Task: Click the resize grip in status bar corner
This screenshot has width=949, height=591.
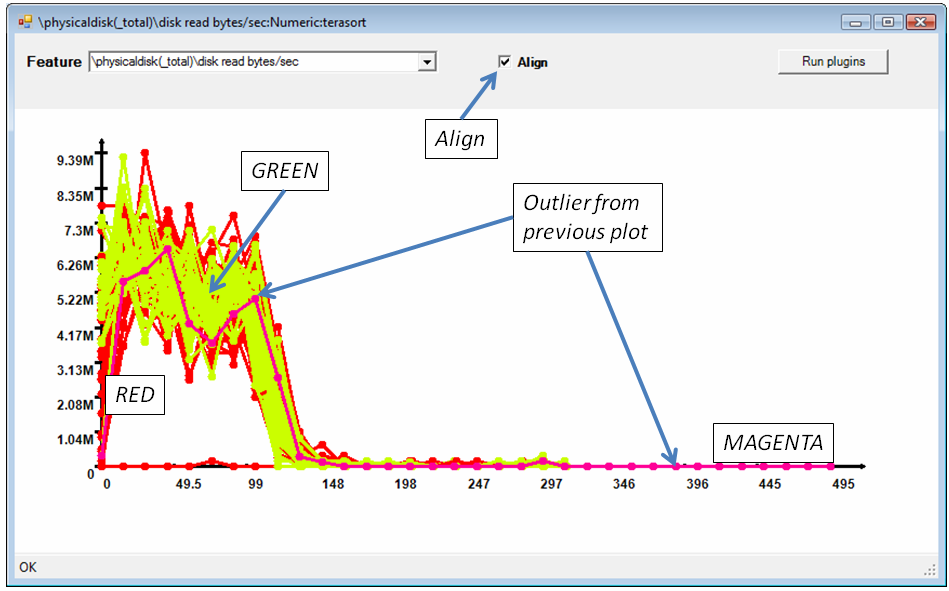Action: point(929,569)
